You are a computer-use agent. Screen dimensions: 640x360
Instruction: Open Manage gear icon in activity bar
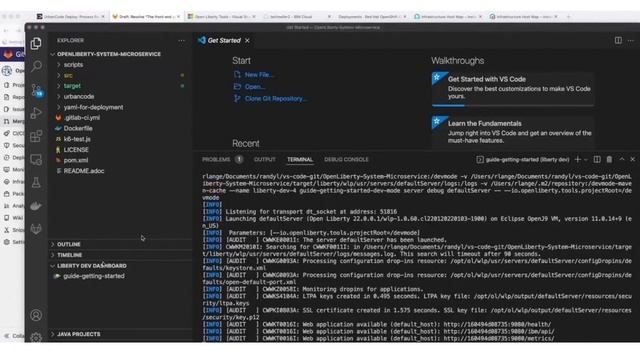[x=36, y=337]
